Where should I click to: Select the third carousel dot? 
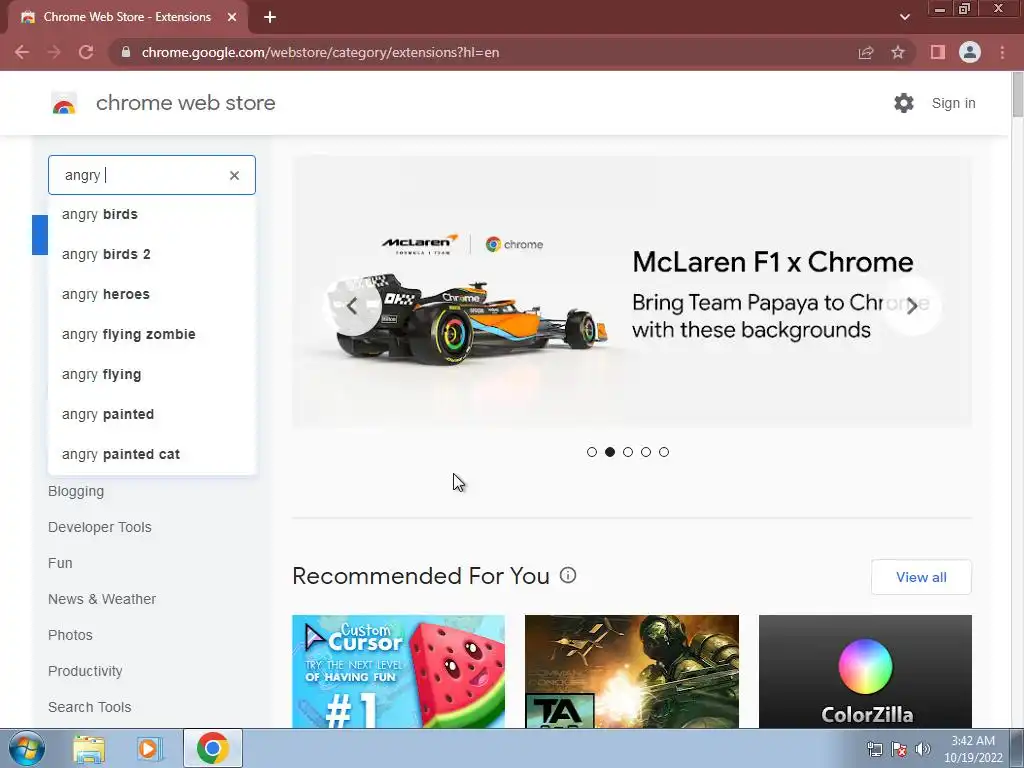(628, 452)
